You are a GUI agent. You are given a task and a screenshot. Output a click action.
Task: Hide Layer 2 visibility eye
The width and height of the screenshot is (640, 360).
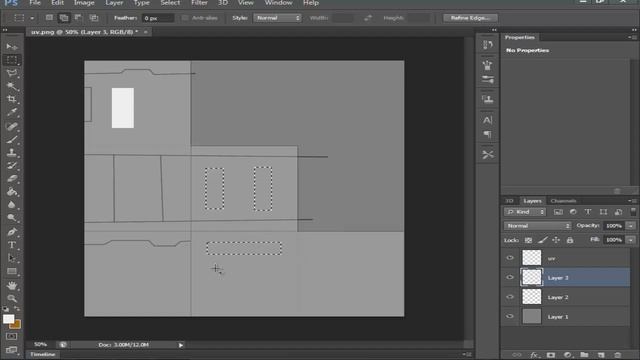(x=510, y=297)
